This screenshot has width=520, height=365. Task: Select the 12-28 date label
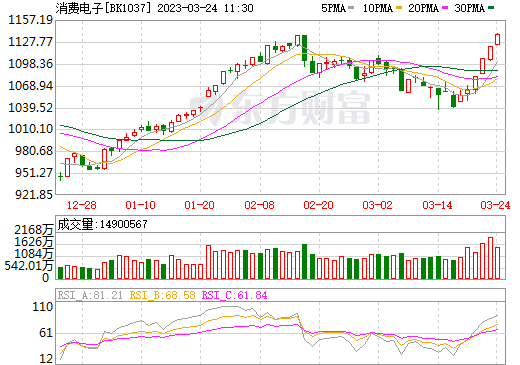(81, 205)
